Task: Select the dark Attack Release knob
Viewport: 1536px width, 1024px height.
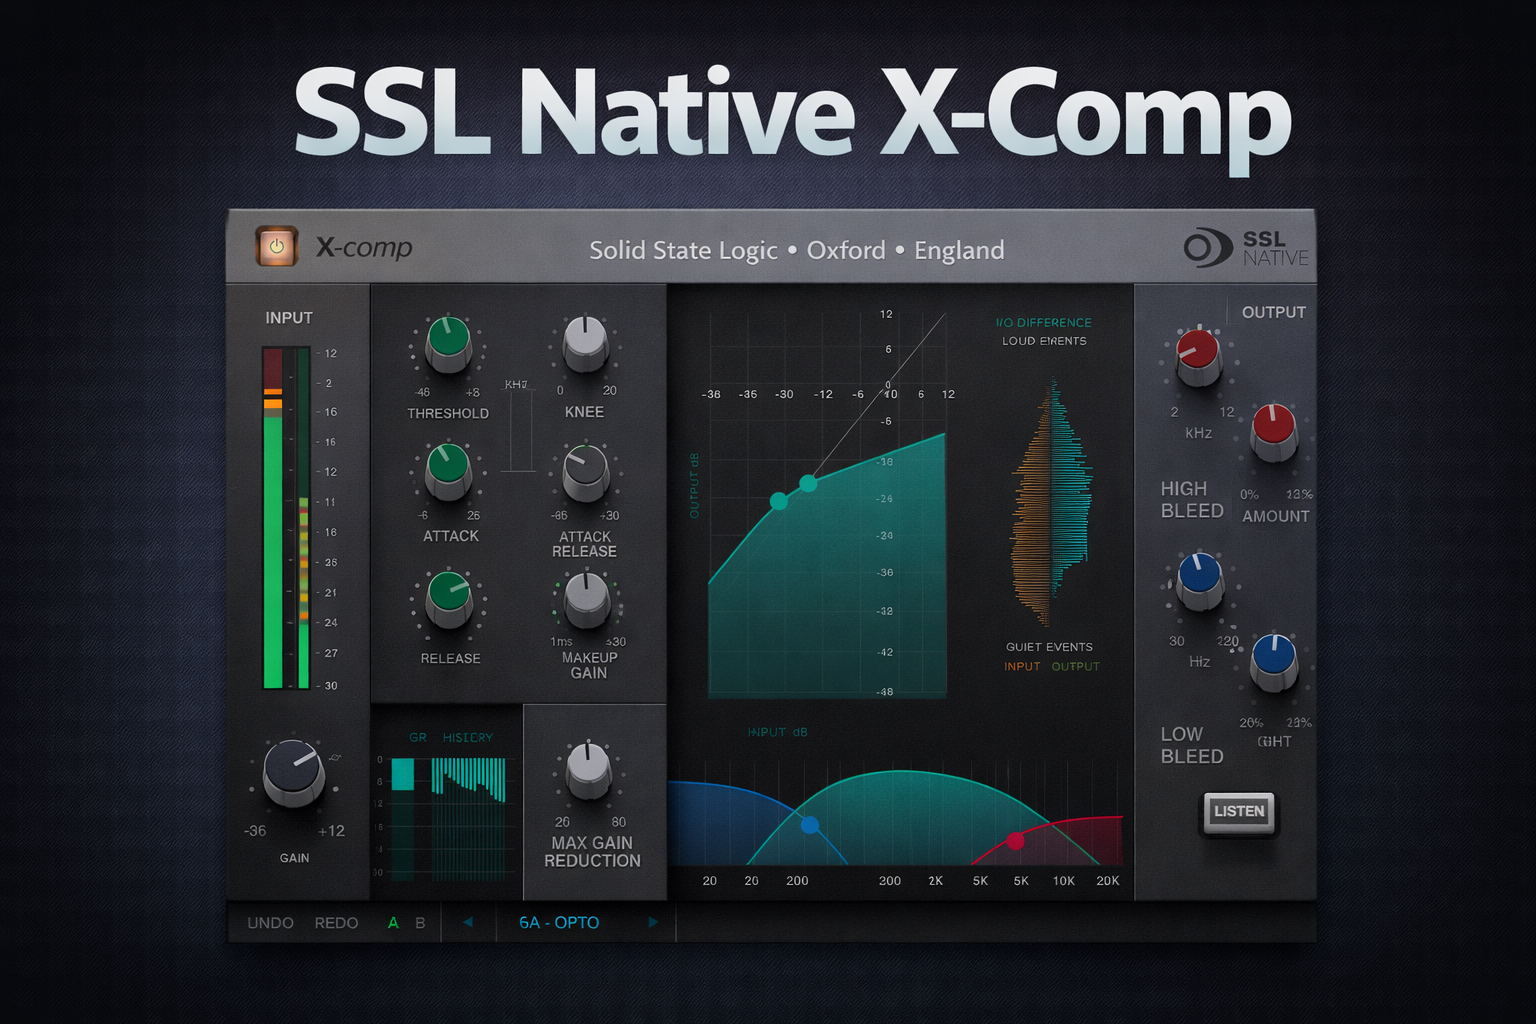Action: [585, 473]
